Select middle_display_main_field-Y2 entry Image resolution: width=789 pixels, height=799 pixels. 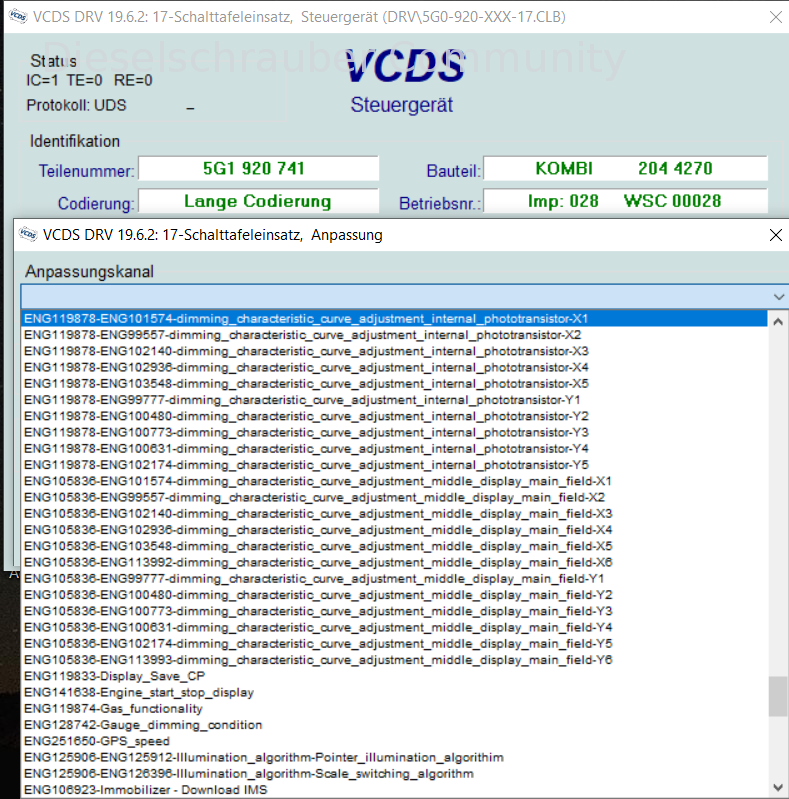(394, 595)
